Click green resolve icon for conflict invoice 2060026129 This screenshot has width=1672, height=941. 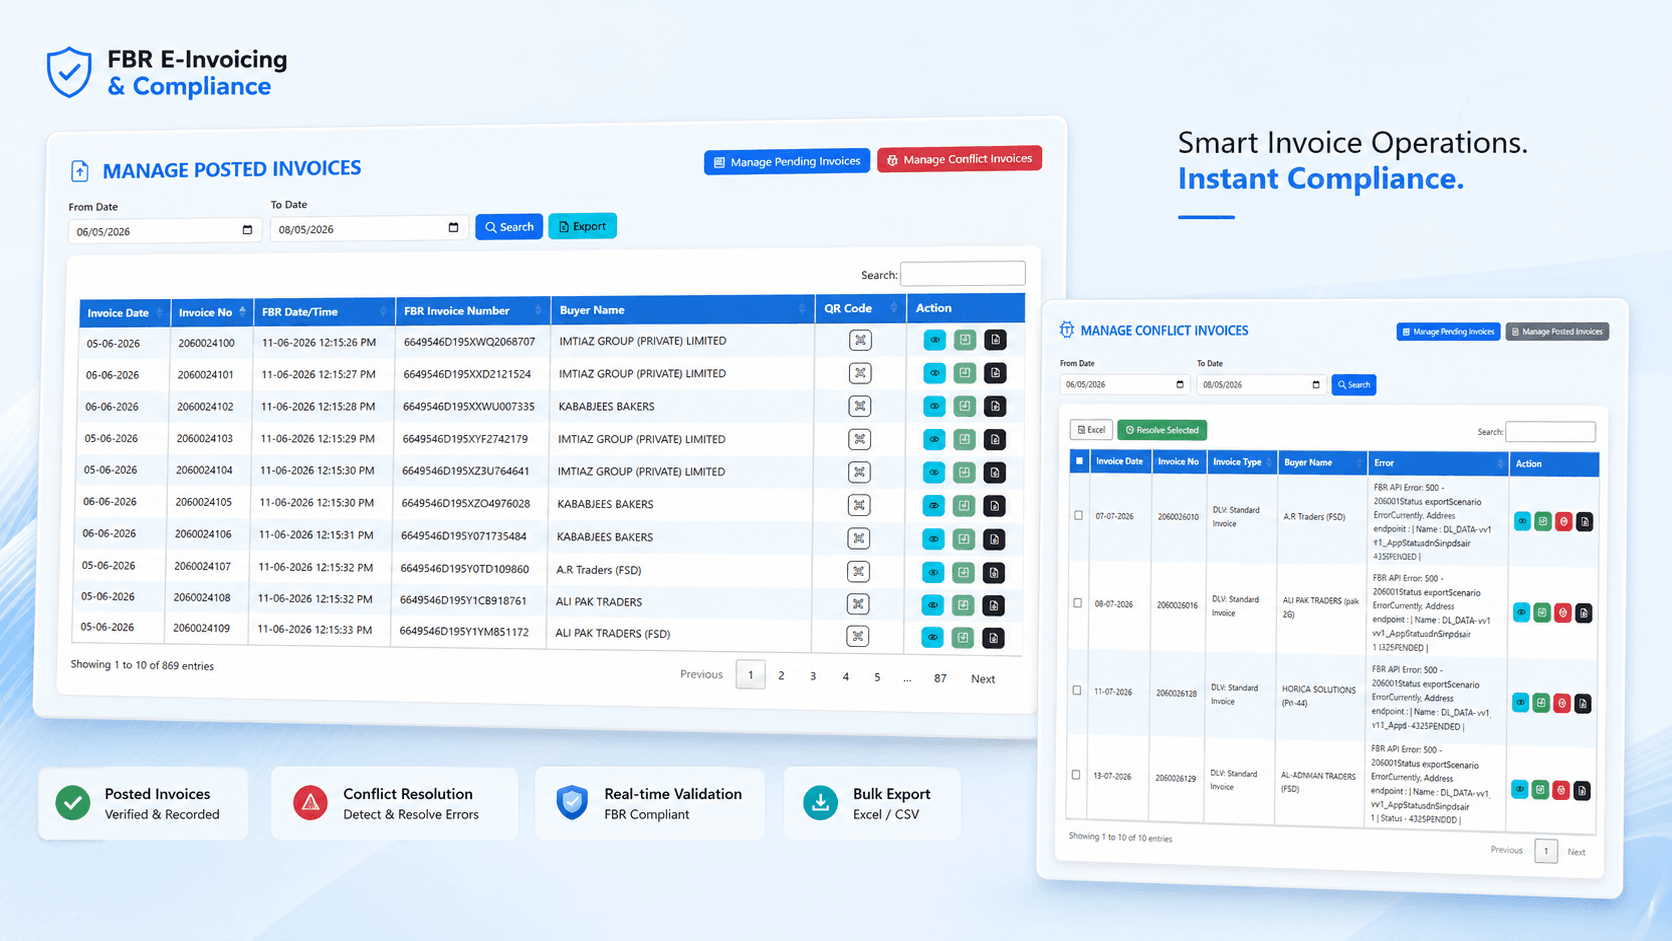point(1540,790)
